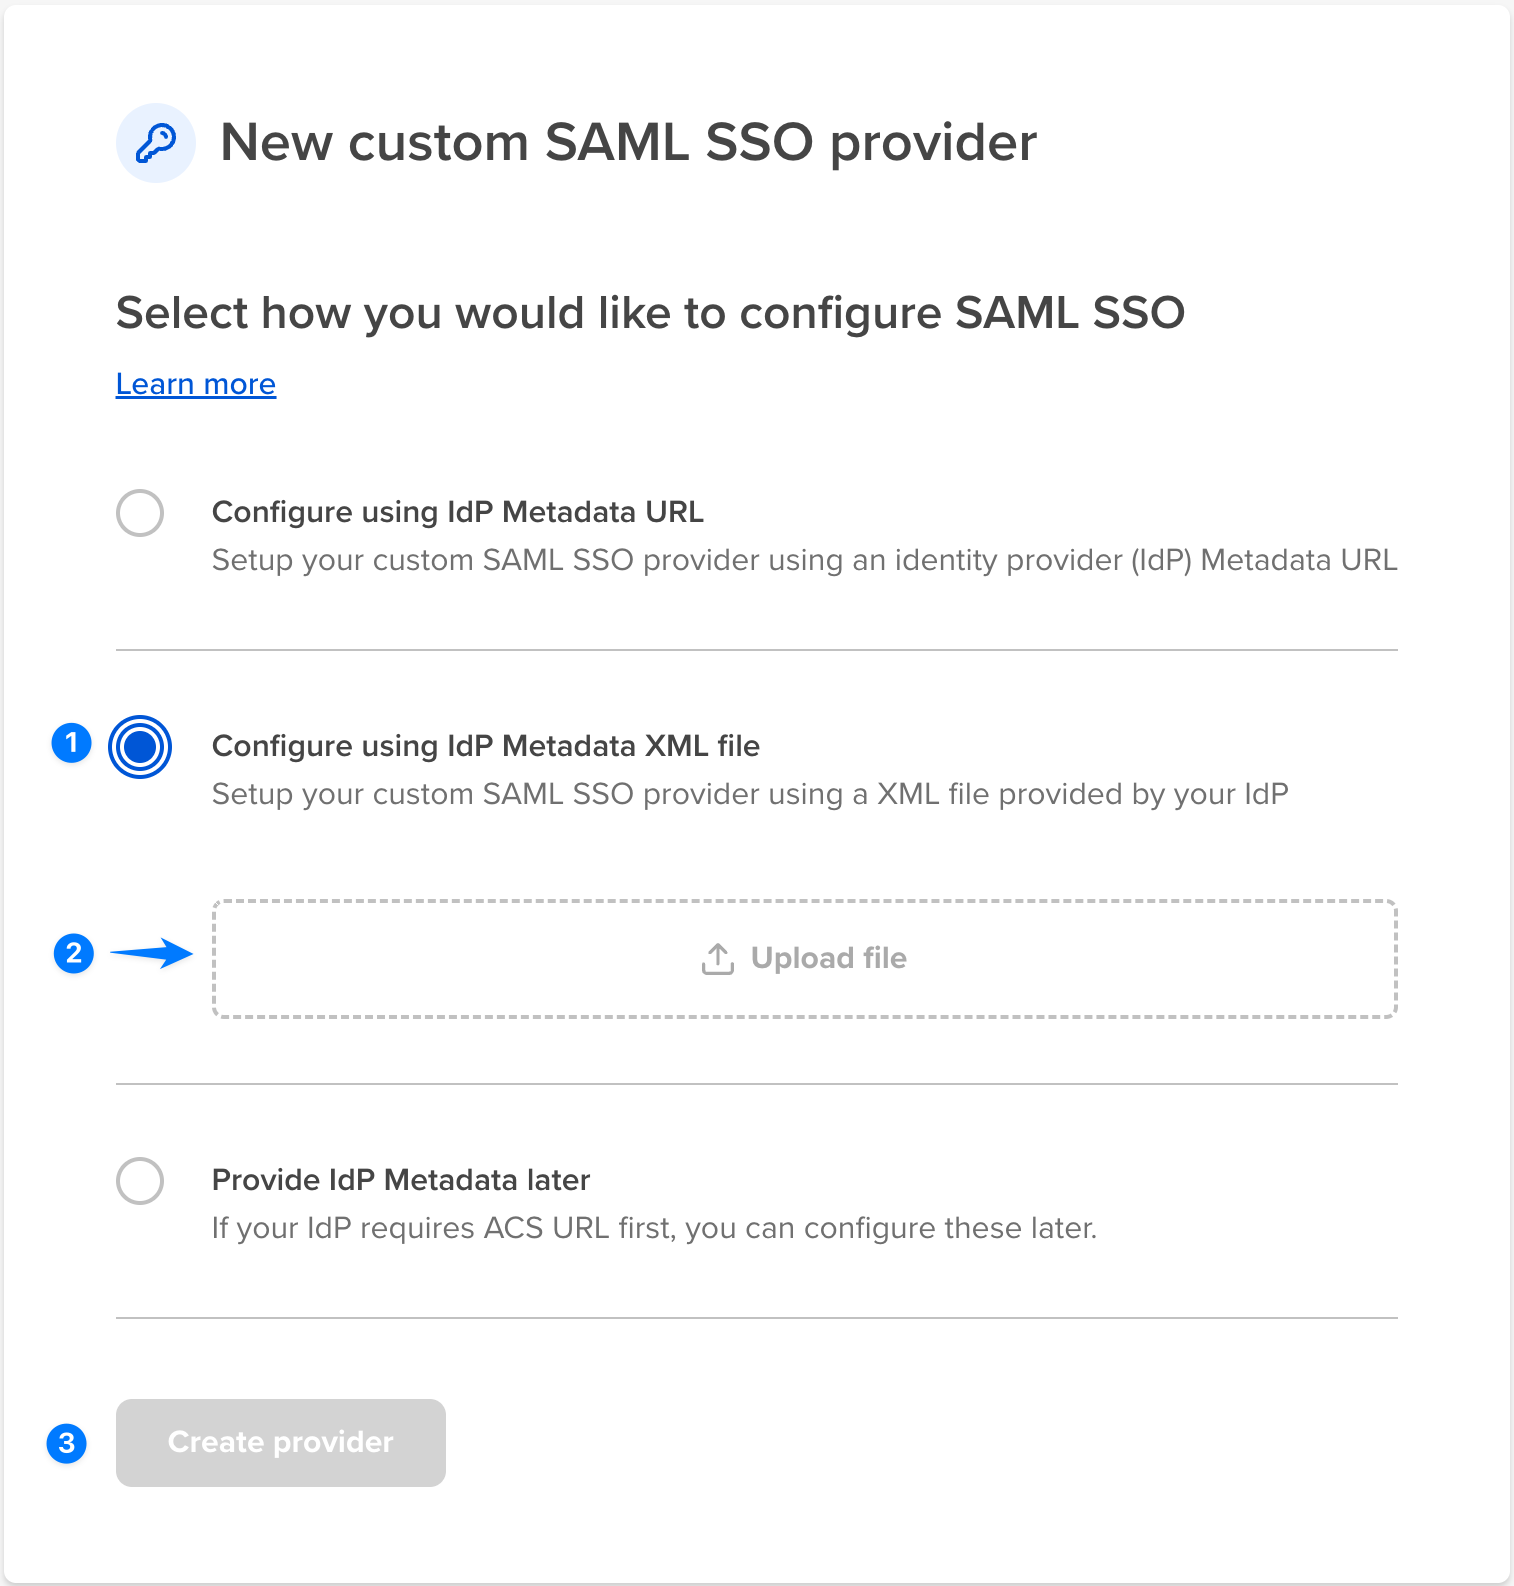
Task: Click the blue step 3 badge
Action: tap(67, 1443)
